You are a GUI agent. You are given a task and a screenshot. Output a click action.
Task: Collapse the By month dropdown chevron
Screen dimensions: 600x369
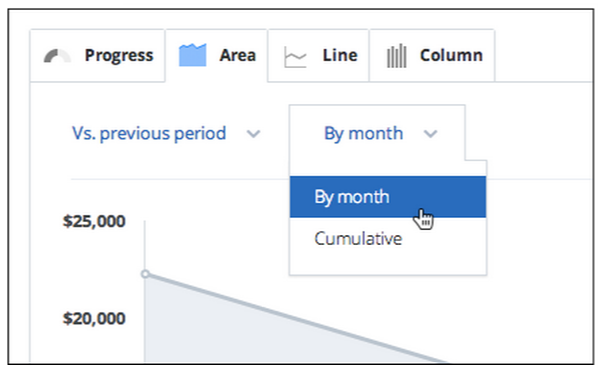430,134
